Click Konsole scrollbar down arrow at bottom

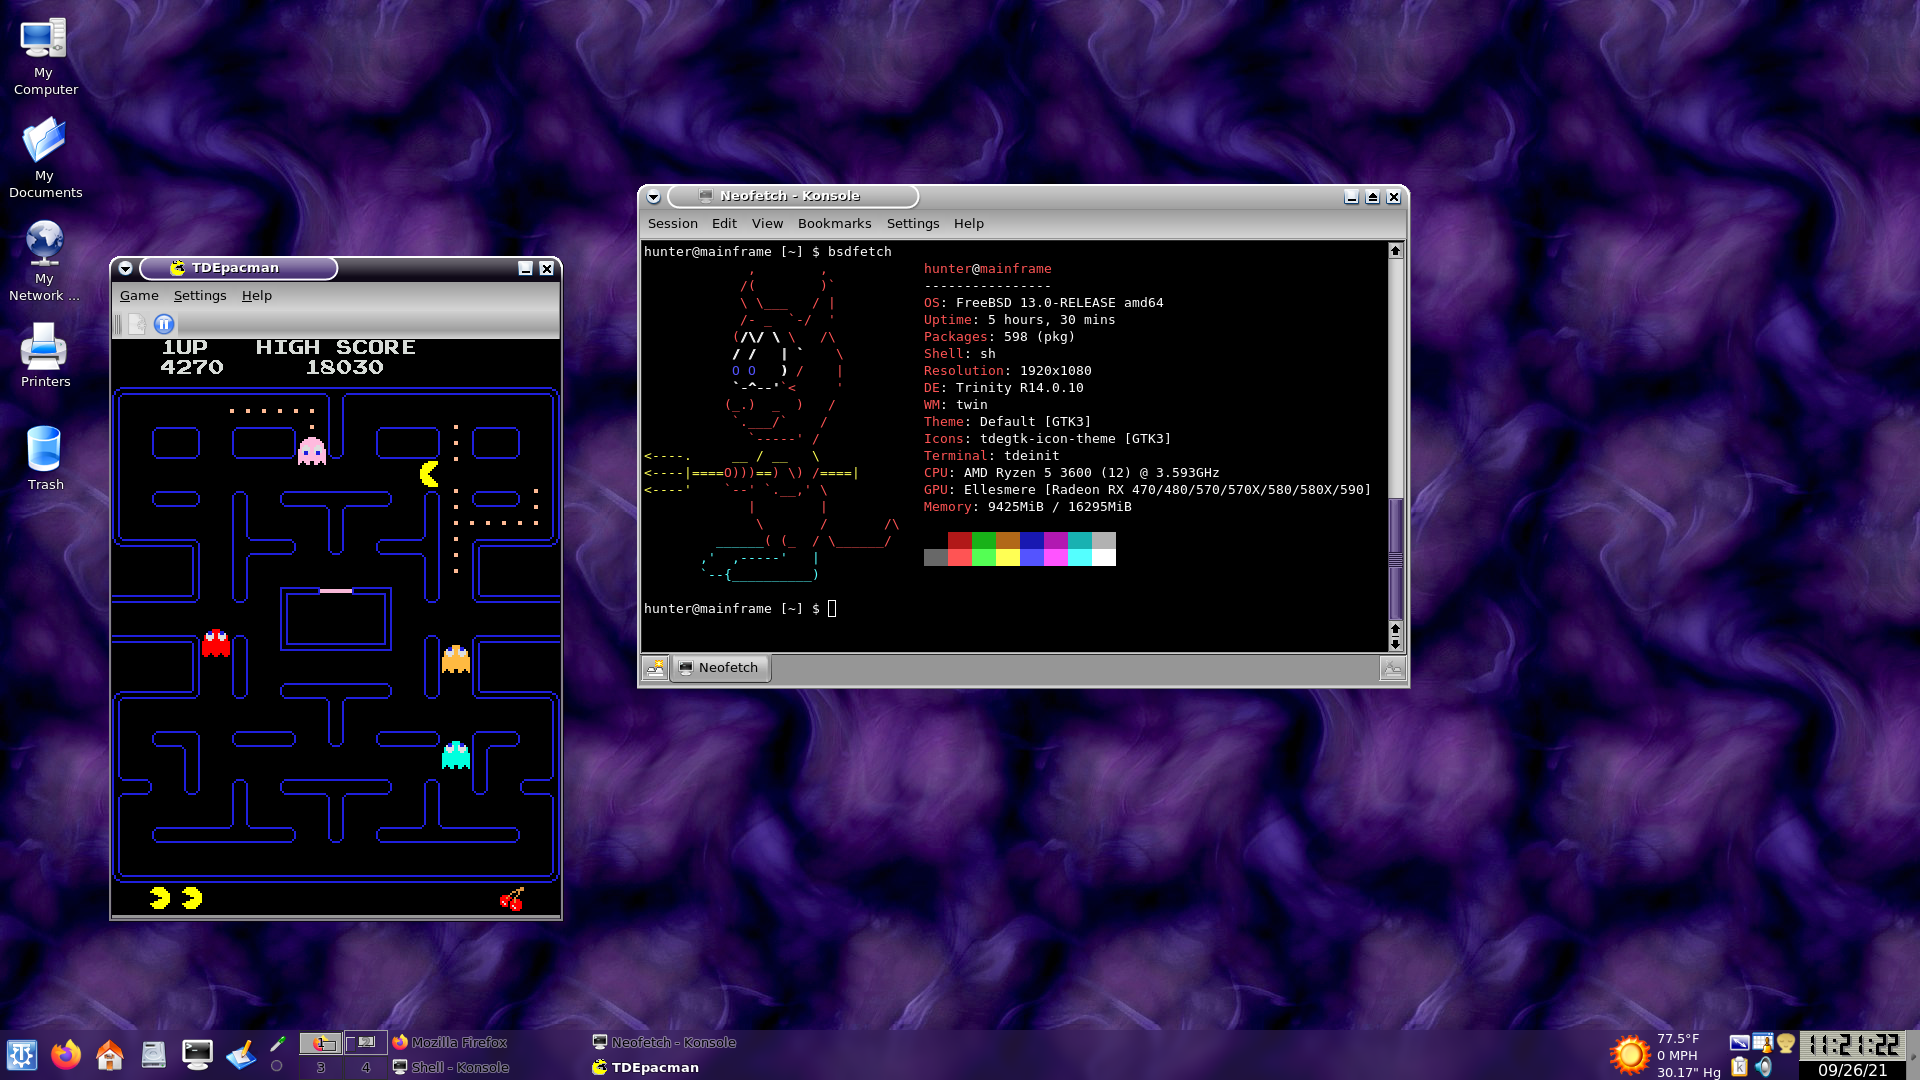tap(1396, 643)
